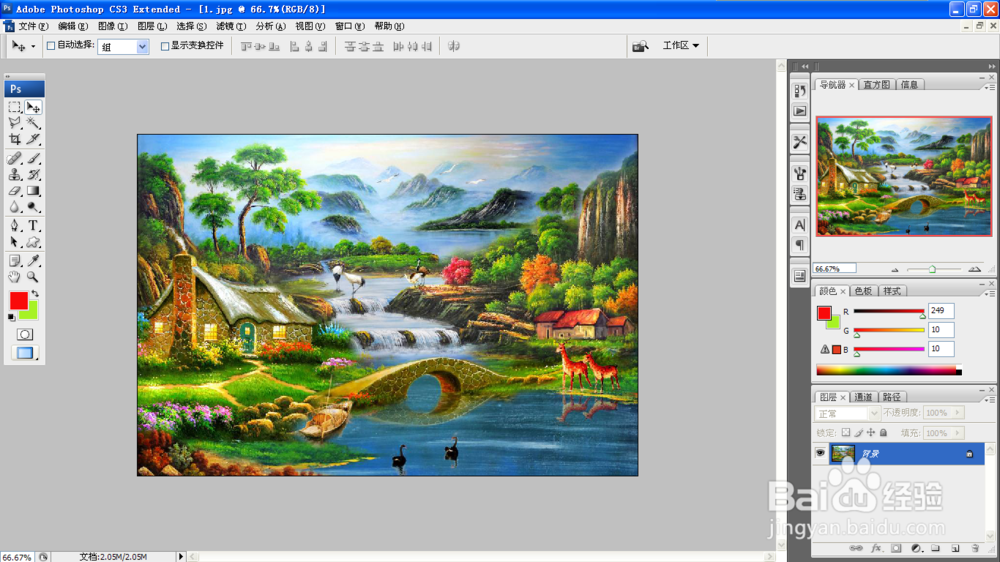Select the Clone Stamp tool
This screenshot has height=562, width=1000.
click(x=15, y=174)
